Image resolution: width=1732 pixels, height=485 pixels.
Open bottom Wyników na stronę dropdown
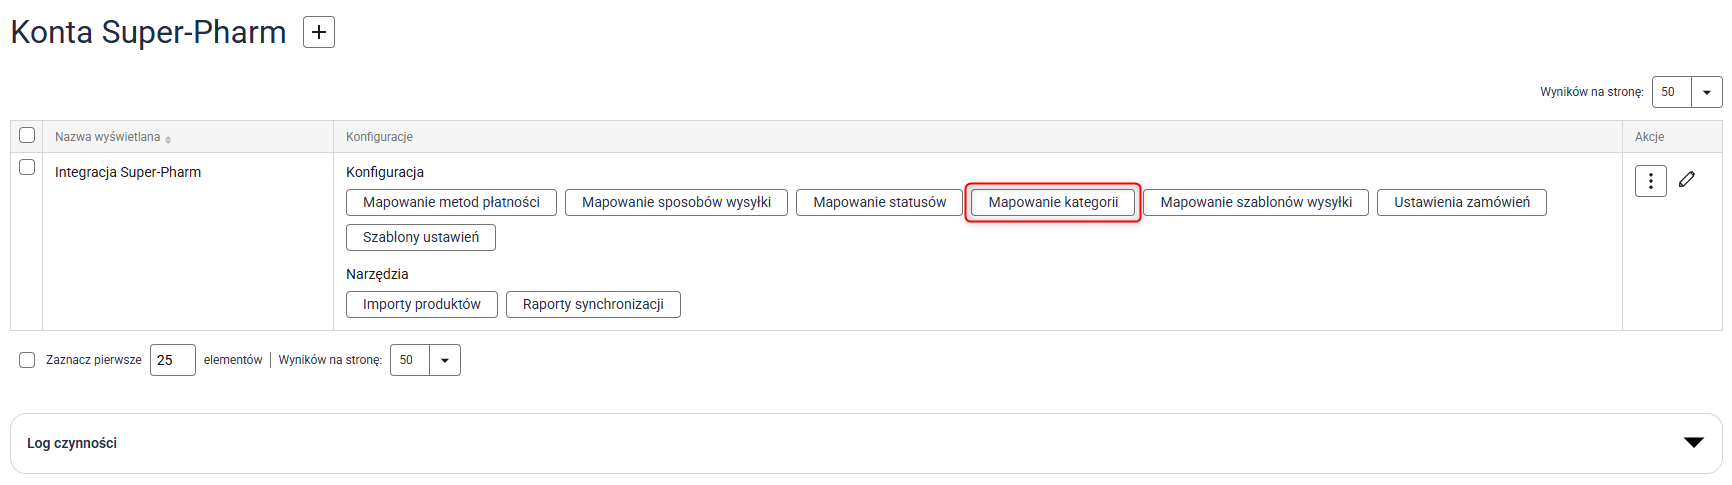tap(444, 360)
